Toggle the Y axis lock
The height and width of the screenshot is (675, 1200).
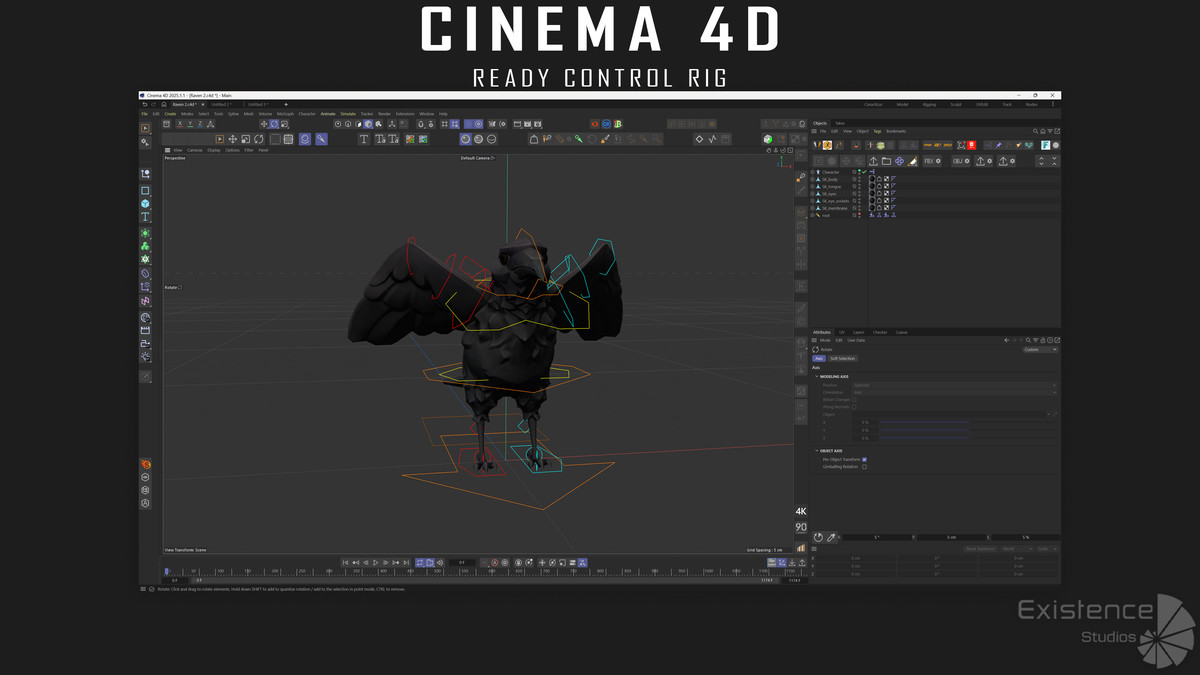tap(189, 124)
